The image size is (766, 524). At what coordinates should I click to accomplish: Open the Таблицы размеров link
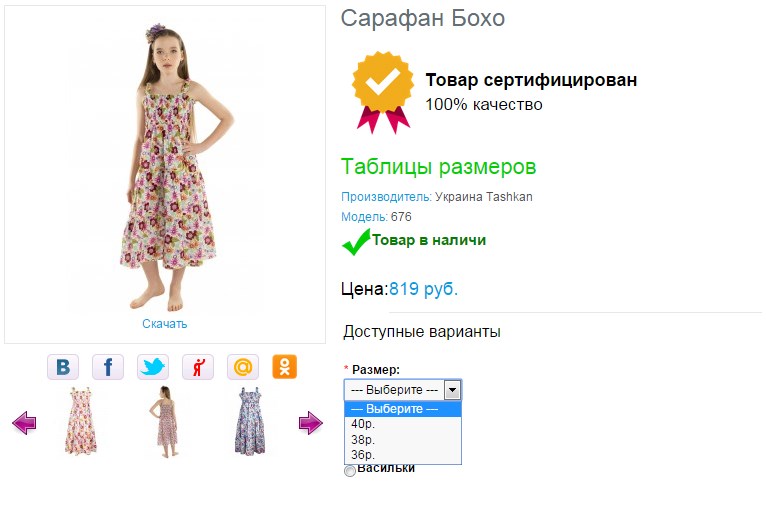(x=439, y=166)
